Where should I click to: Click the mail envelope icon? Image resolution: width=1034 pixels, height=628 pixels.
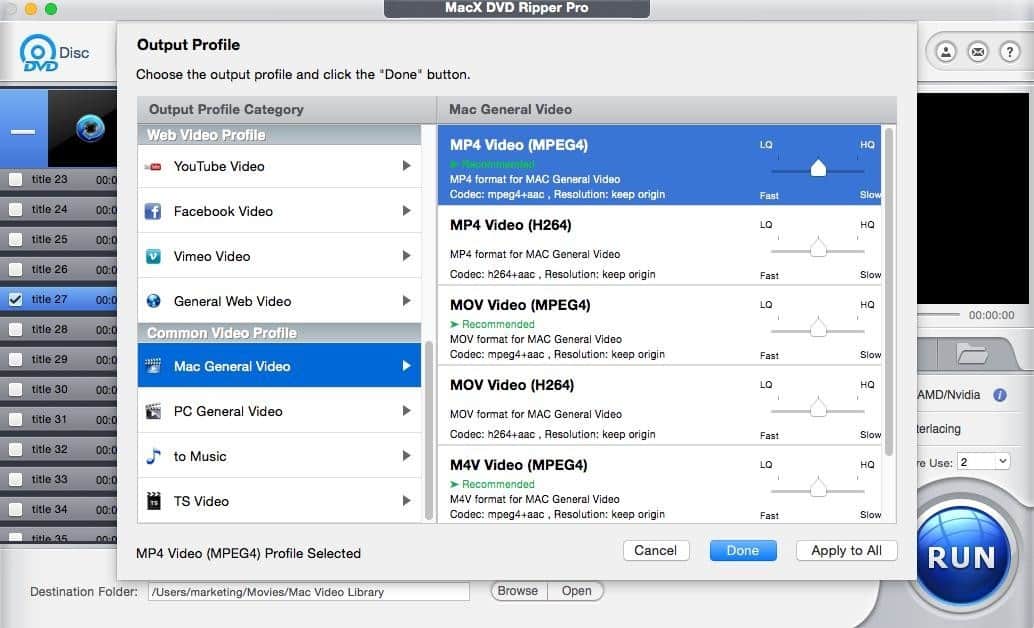tap(978, 51)
